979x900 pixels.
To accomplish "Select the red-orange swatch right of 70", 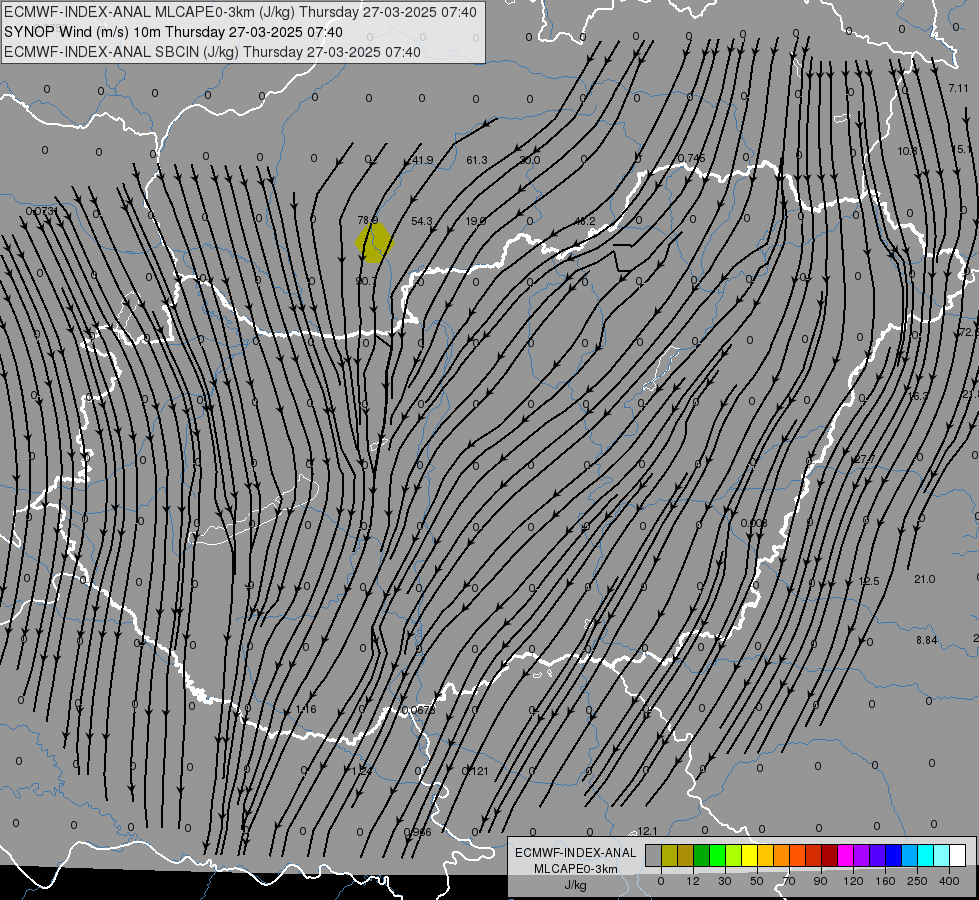I will tap(798, 856).
